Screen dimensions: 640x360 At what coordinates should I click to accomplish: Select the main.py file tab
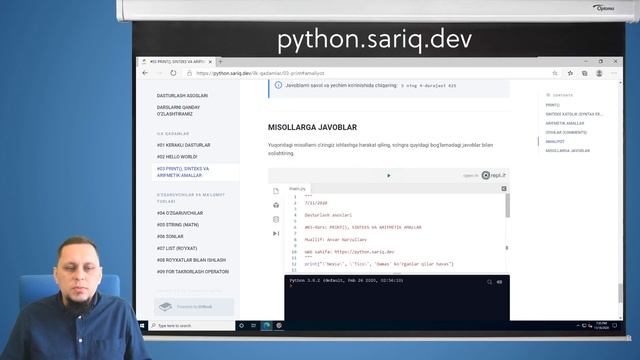[297, 189]
